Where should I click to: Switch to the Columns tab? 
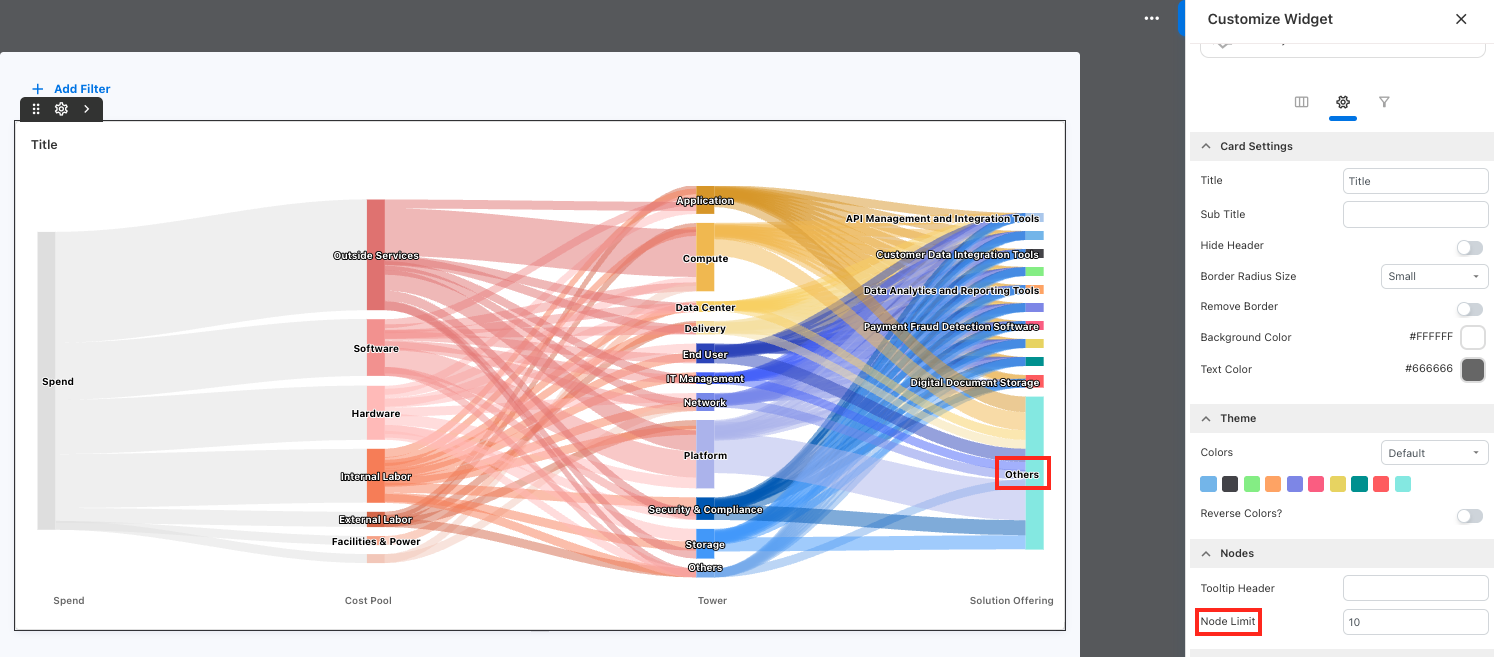pos(1301,101)
